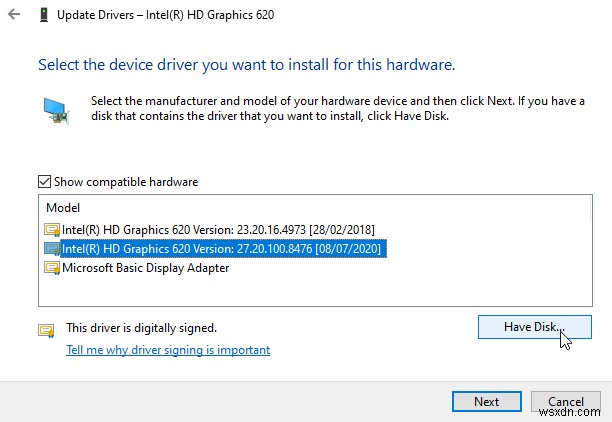Click the digitally signed certificate icon
This screenshot has width=612, height=422.
[x=45, y=329]
